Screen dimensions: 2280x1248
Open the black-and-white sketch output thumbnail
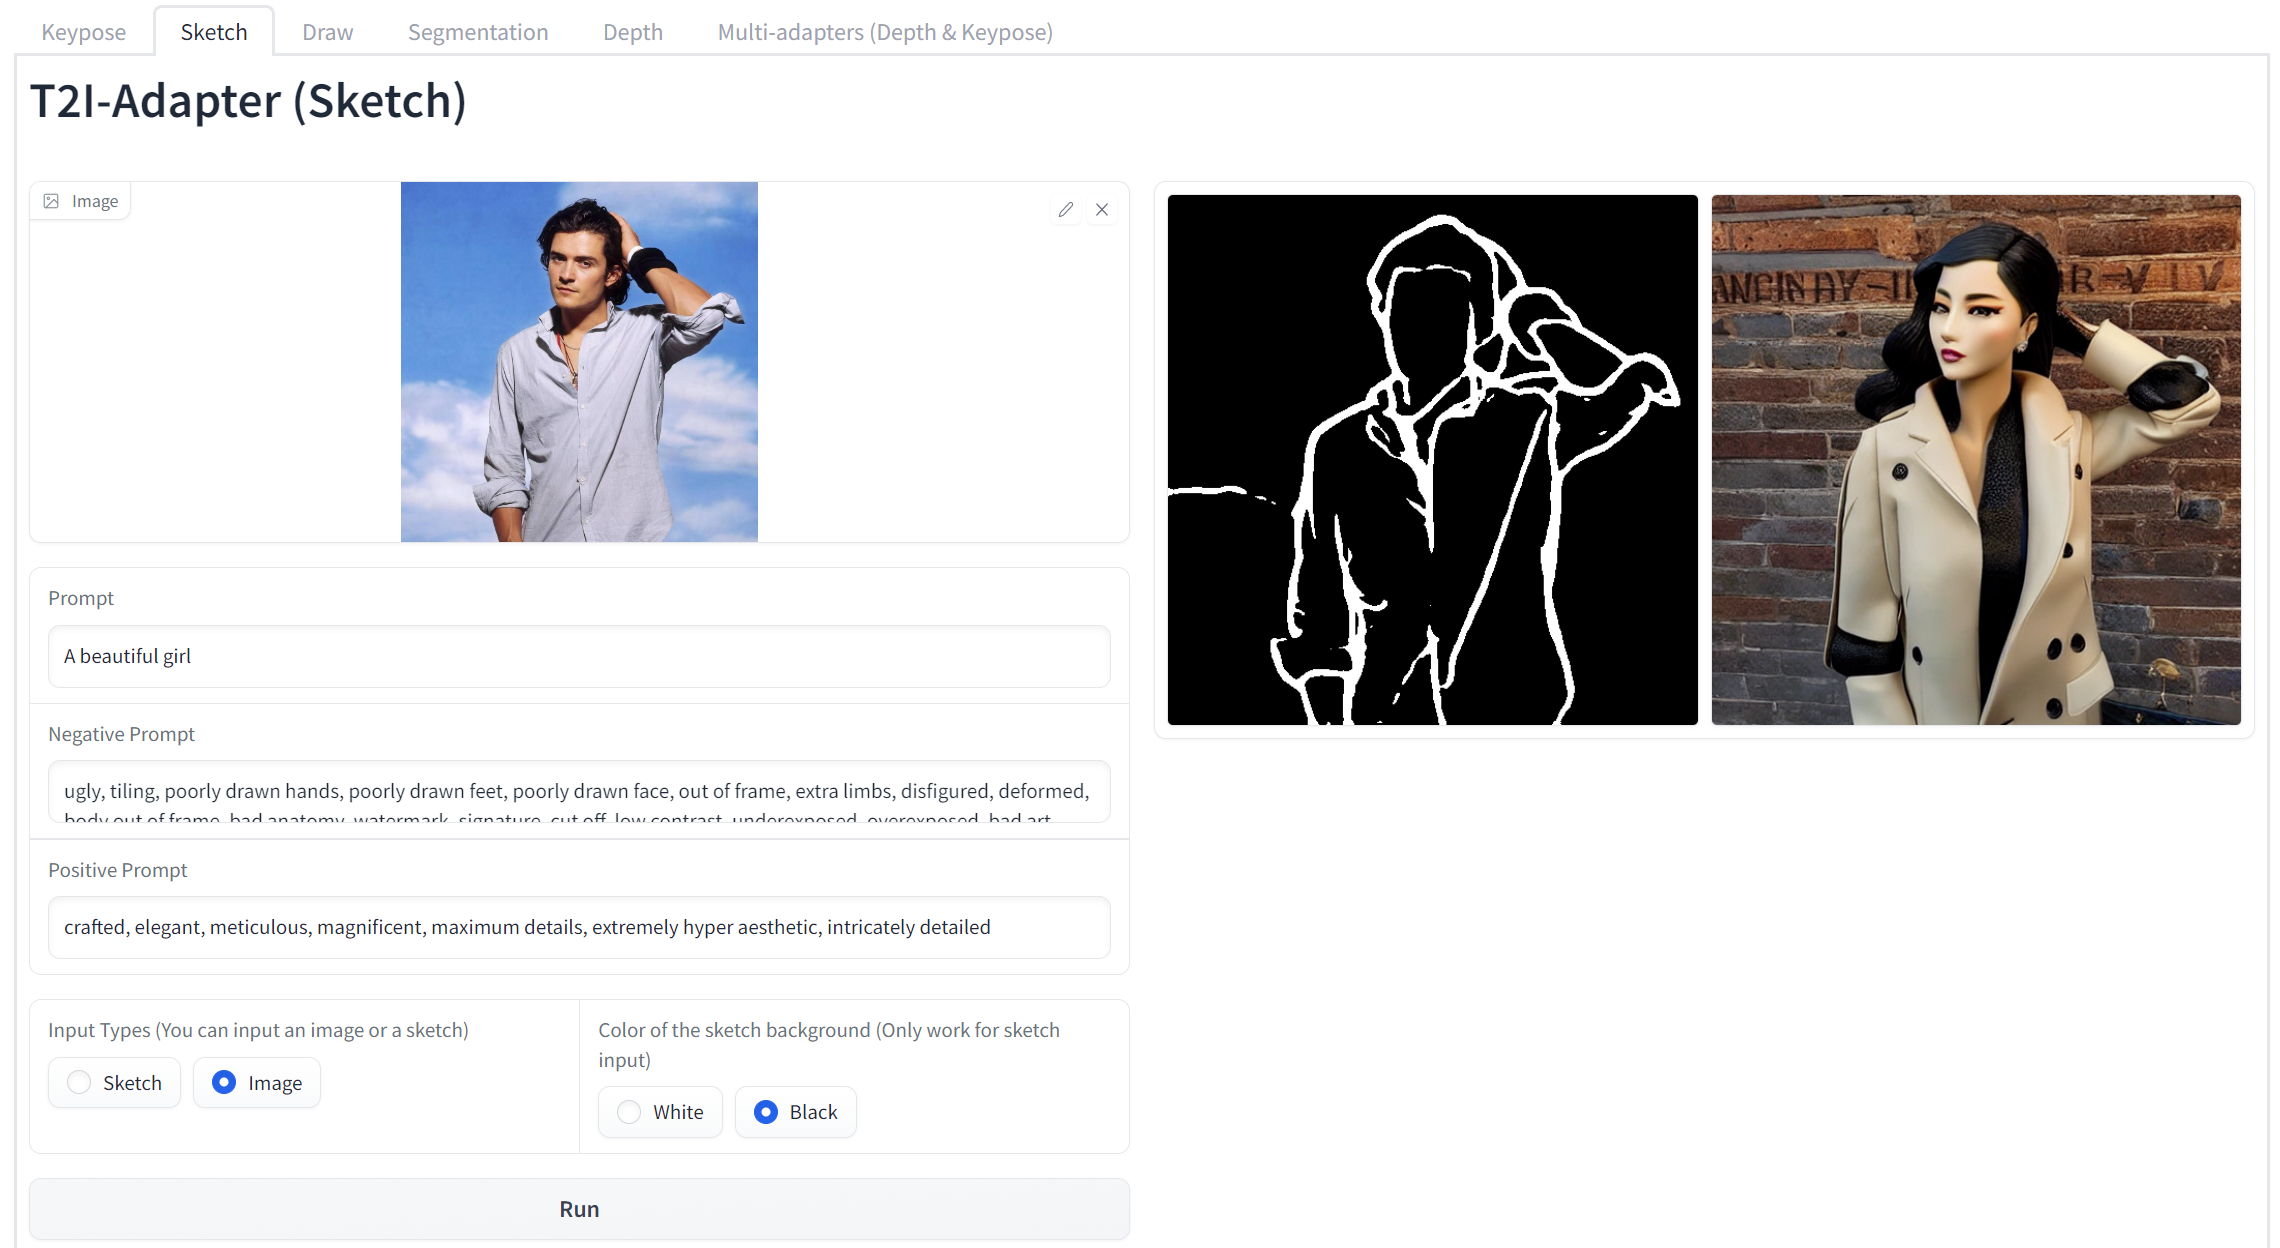click(1432, 459)
